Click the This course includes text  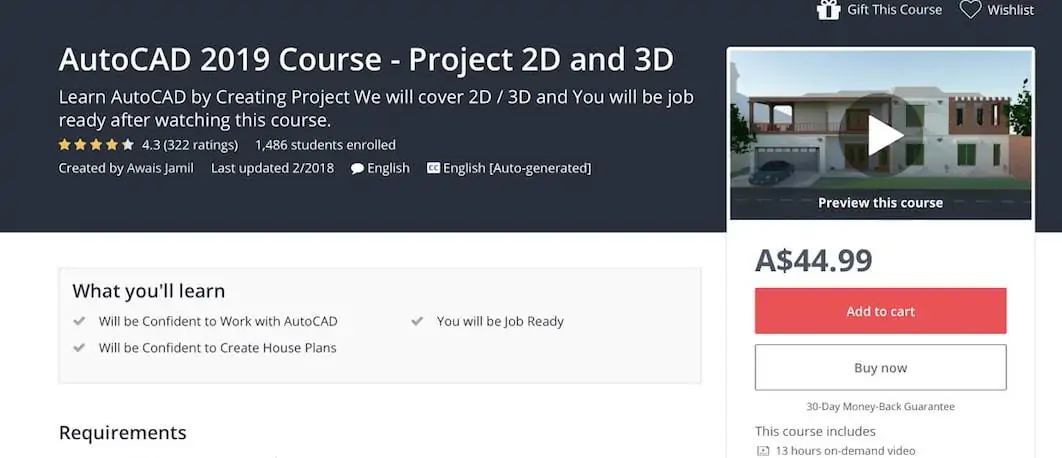click(x=815, y=432)
